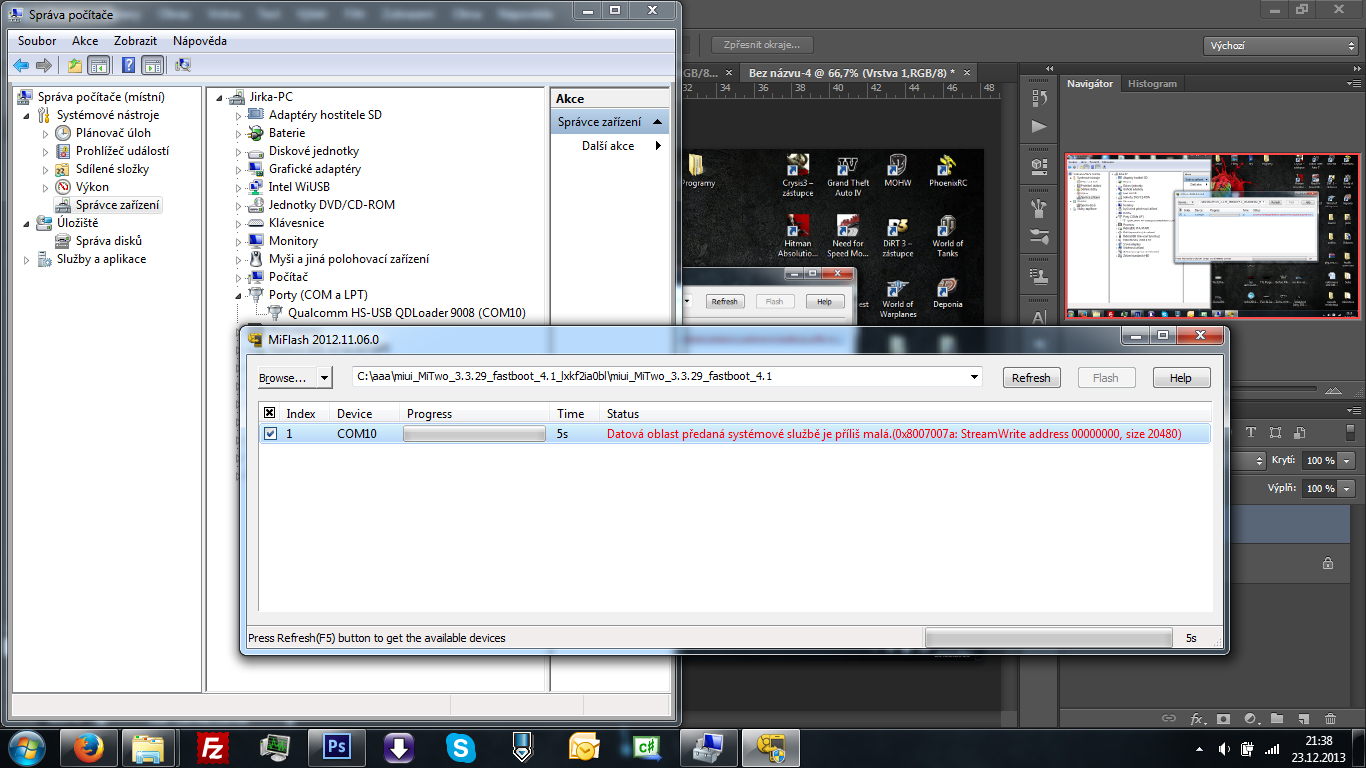Viewport: 1366px width, 768px height.
Task: Open Photoshop Actions play icon panel
Action: (x=1039, y=126)
